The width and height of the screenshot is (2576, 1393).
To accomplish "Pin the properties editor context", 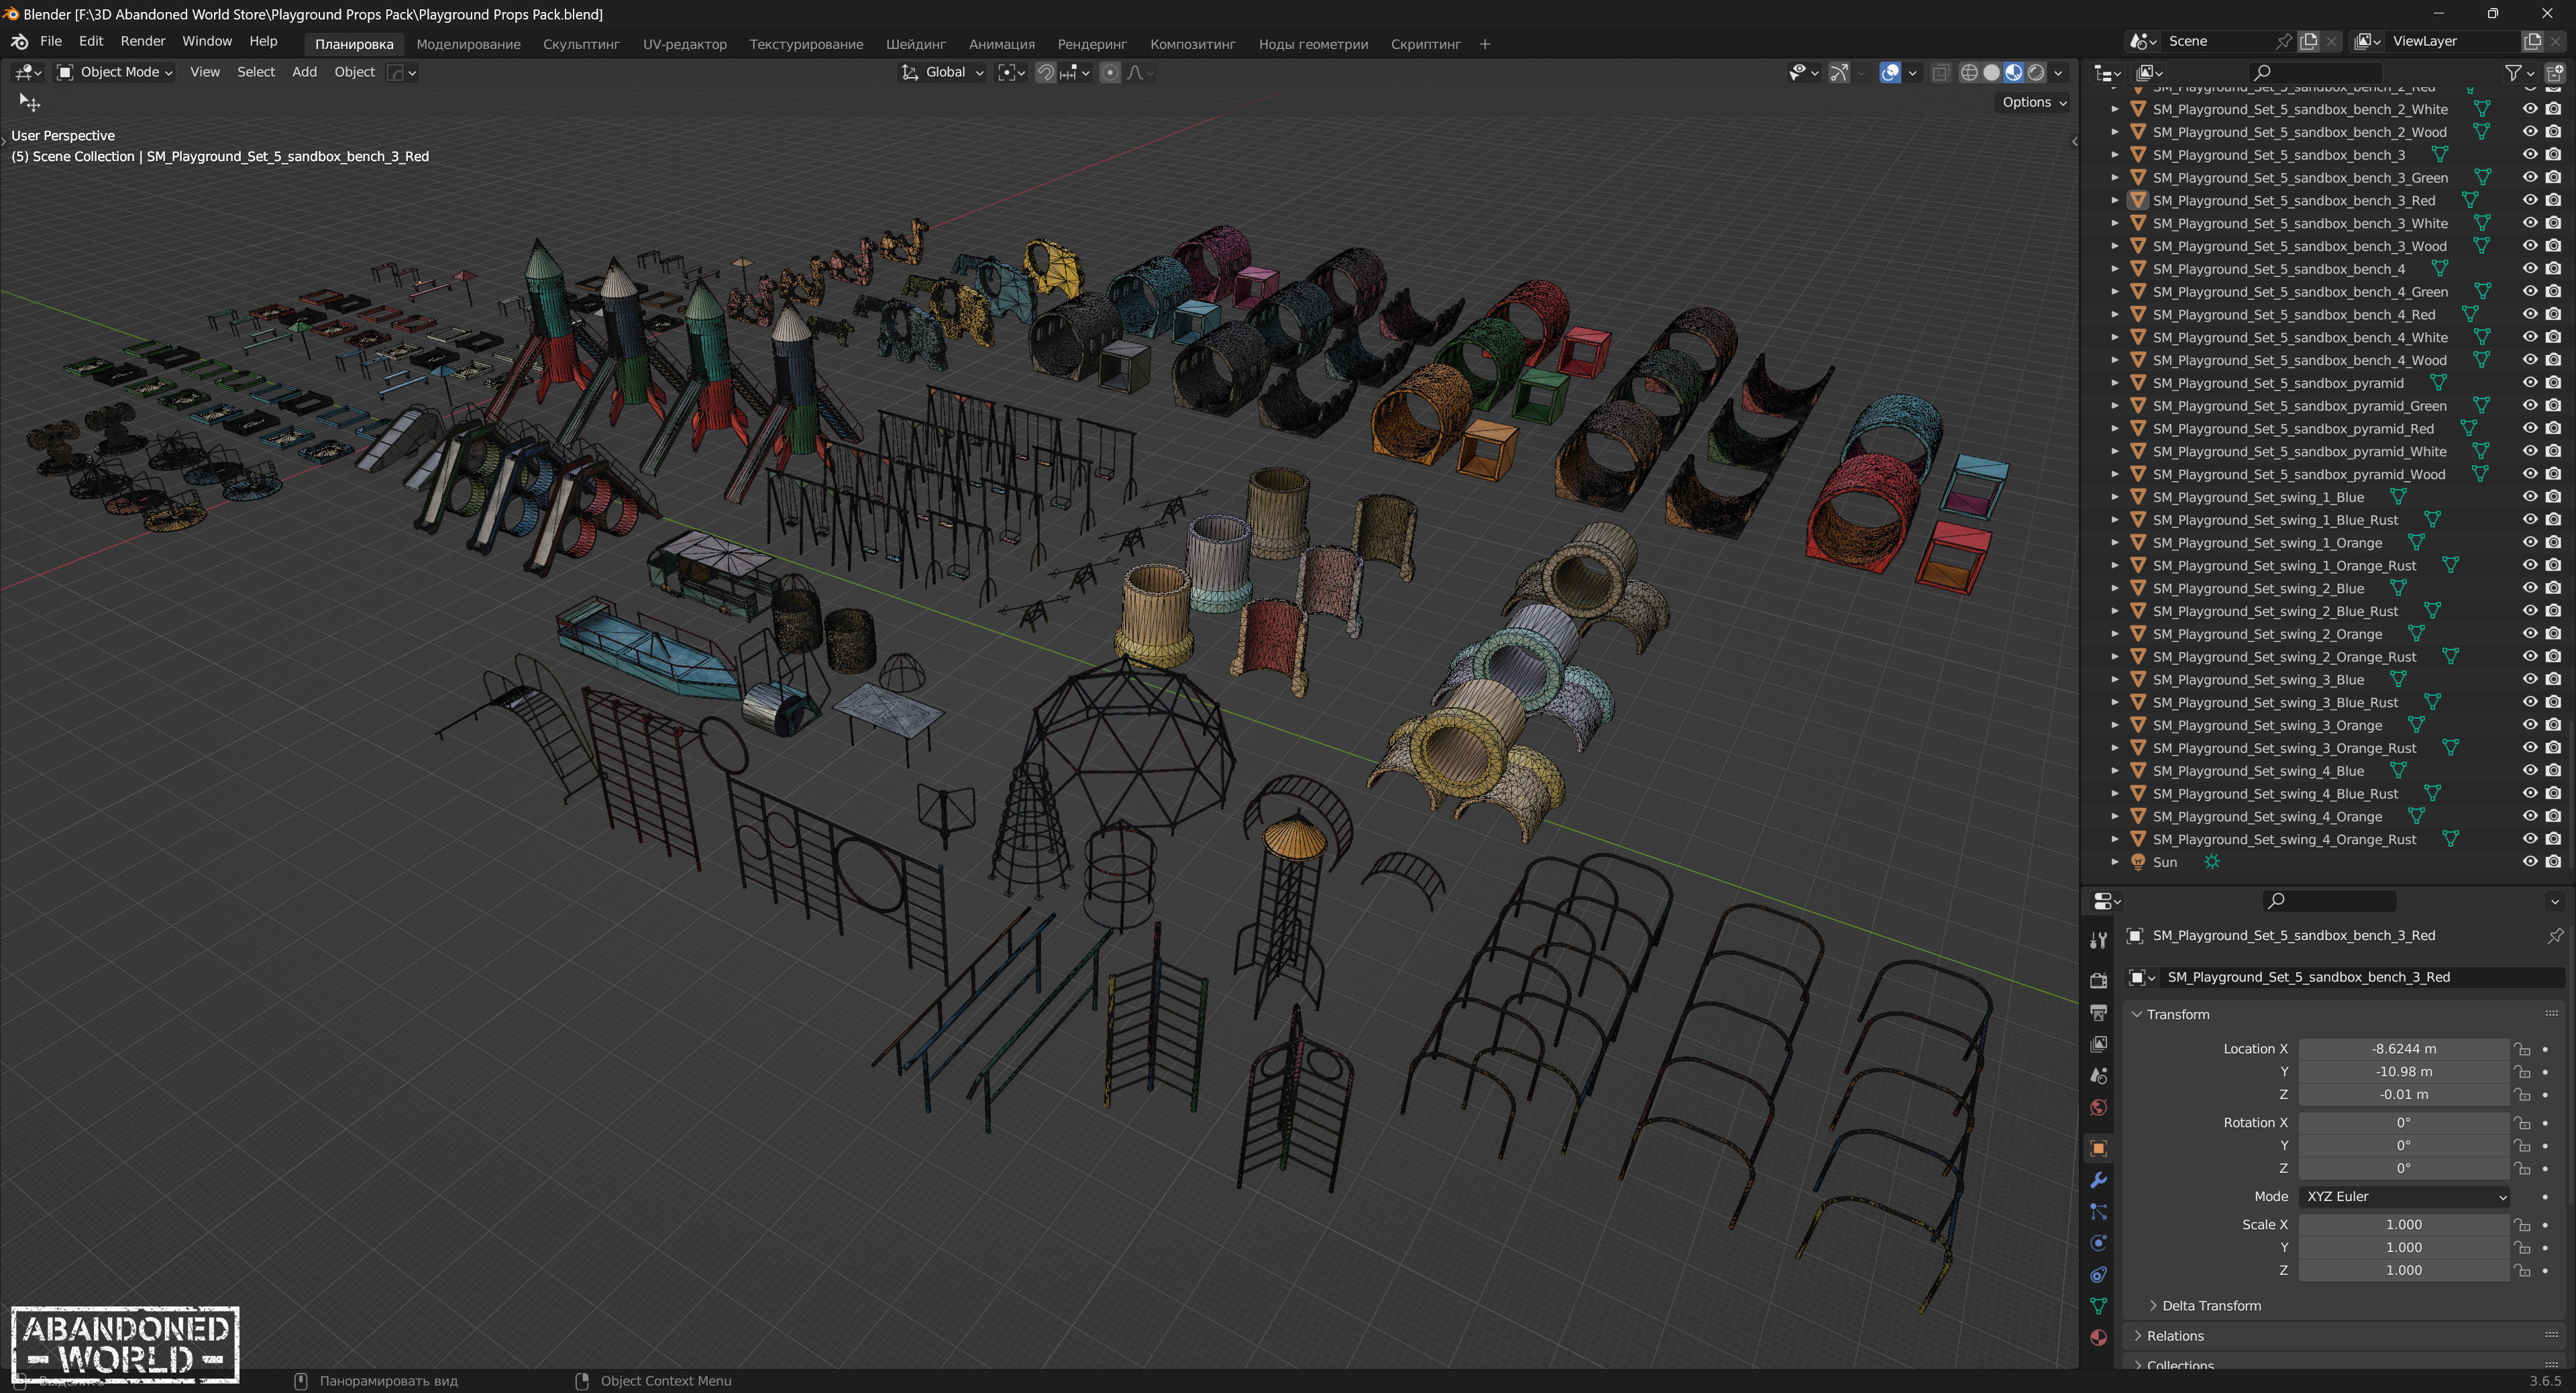I will [x=2555, y=935].
